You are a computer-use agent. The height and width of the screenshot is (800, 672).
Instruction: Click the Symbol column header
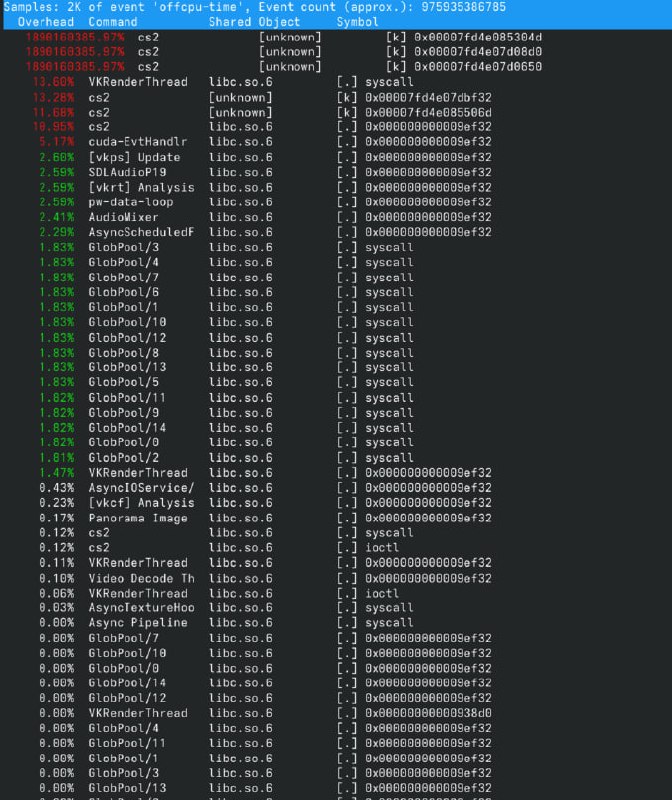point(357,22)
